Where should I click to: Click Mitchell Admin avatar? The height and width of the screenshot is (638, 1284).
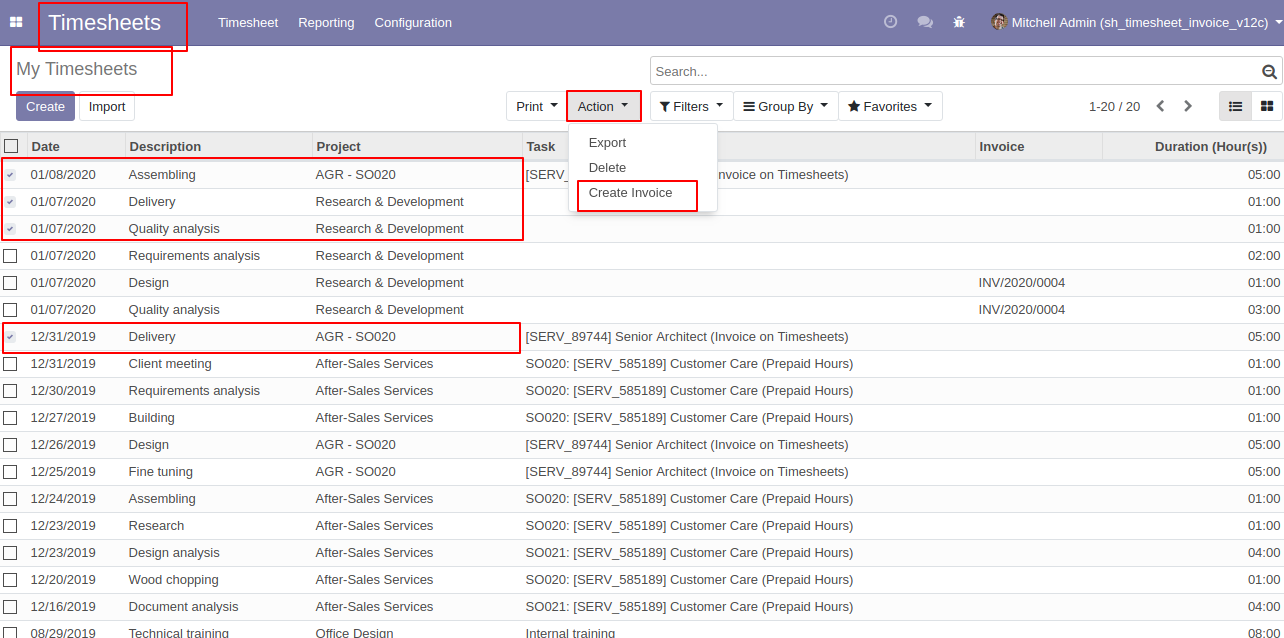click(999, 22)
